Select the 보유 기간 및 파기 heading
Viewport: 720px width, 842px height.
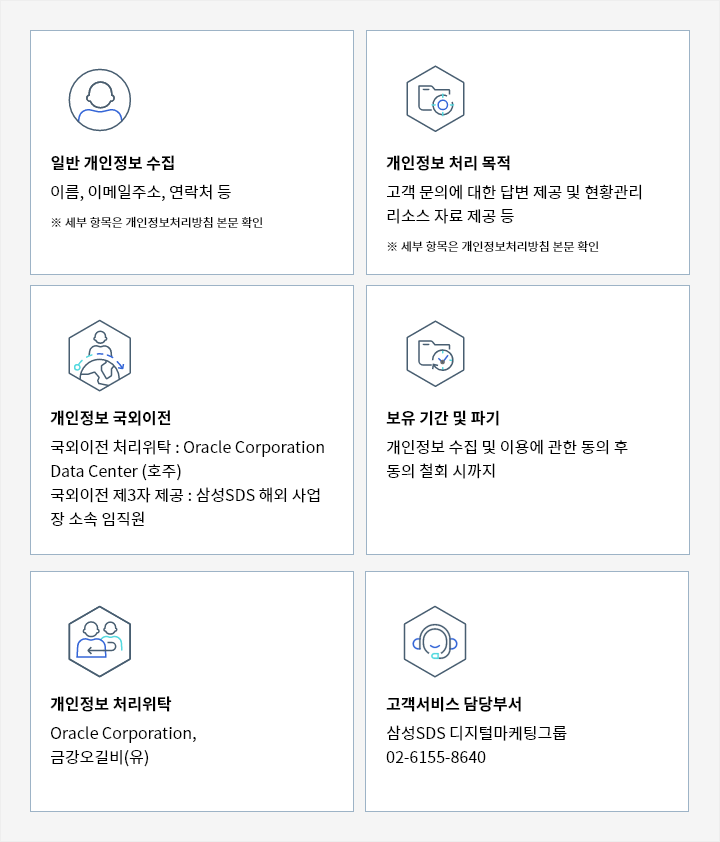pyautogui.click(x=442, y=418)
